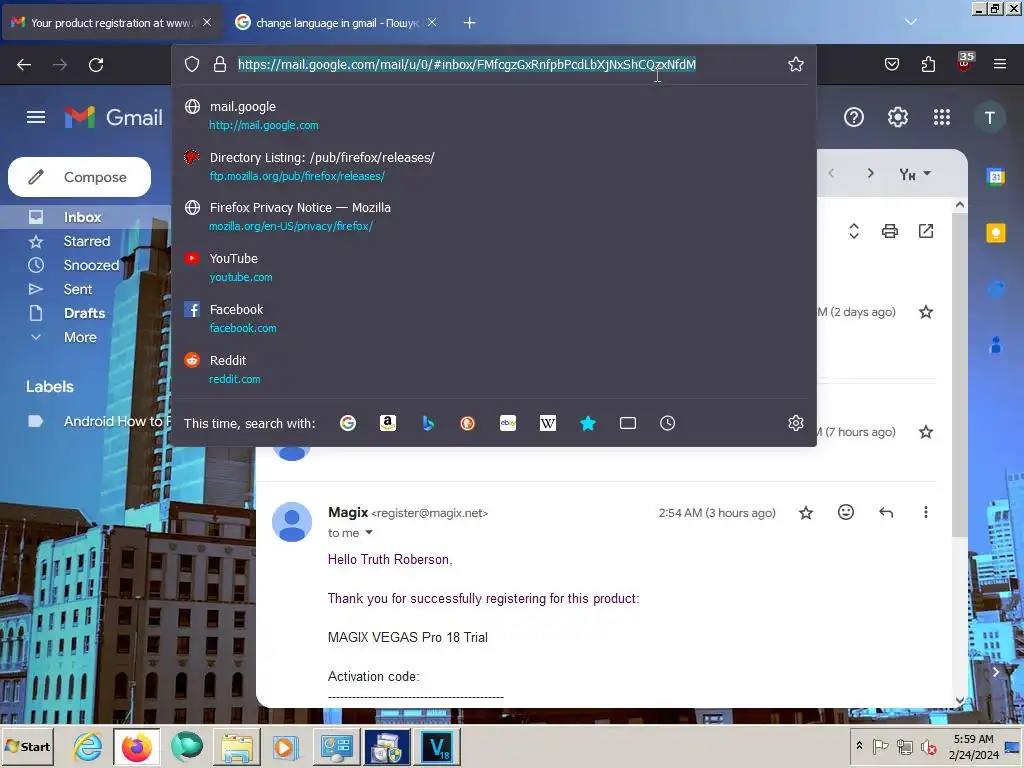Click the site padlock security icon

(220, 64)
